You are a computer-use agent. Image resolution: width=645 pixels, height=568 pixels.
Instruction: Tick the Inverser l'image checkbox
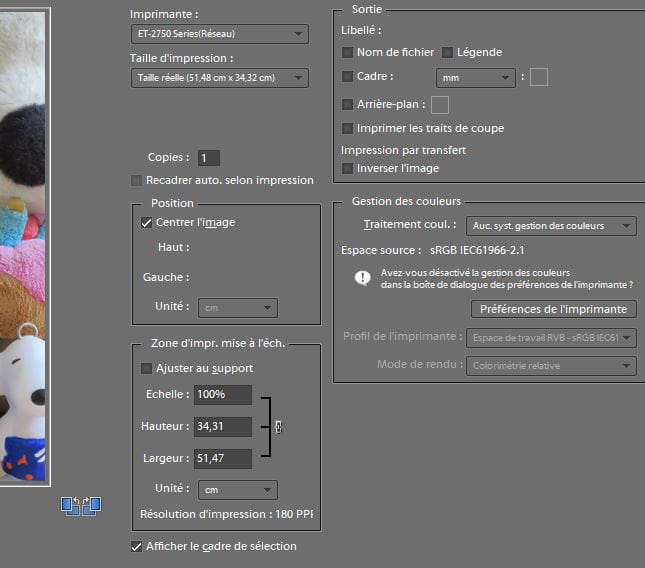[x=348, y=168]
